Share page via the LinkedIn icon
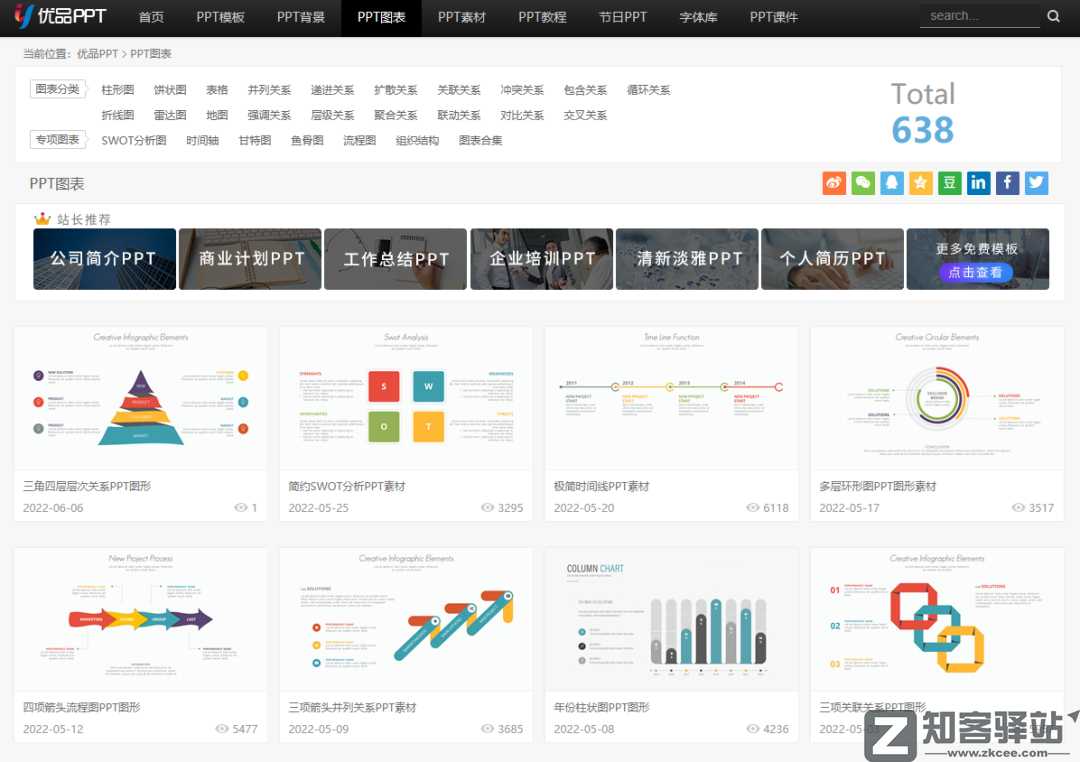This screenshot has height=762, width=1080. 978,183
